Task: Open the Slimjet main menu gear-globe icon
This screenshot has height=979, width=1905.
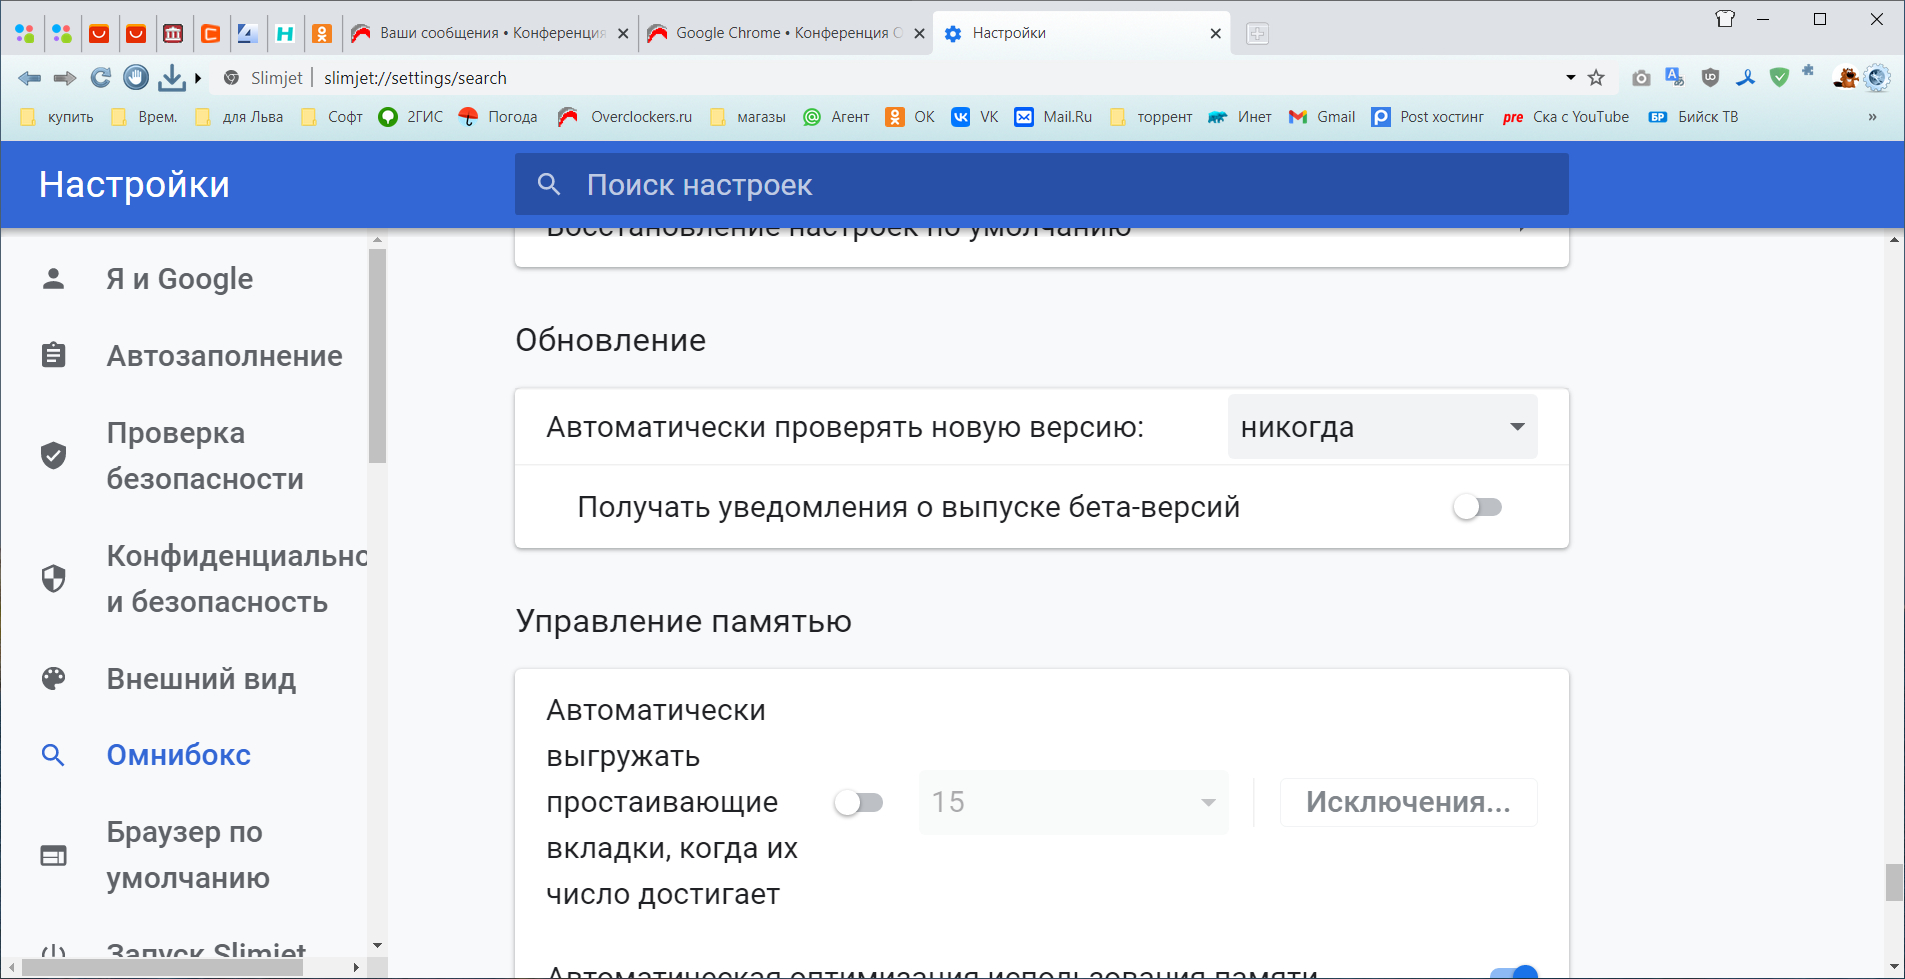Action: click(x=1877, y=78)
